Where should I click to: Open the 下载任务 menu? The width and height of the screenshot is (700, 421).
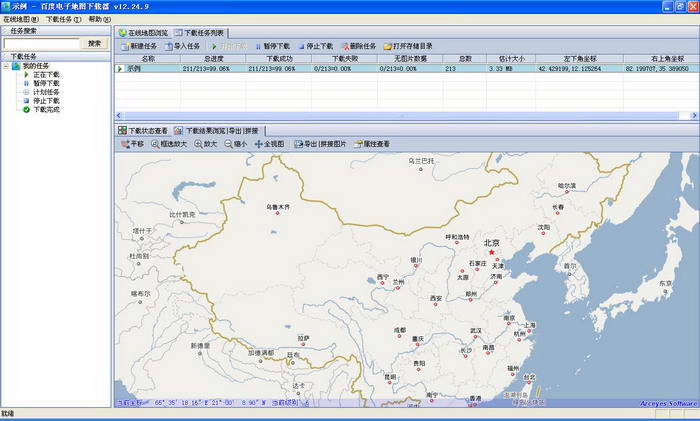63,19
